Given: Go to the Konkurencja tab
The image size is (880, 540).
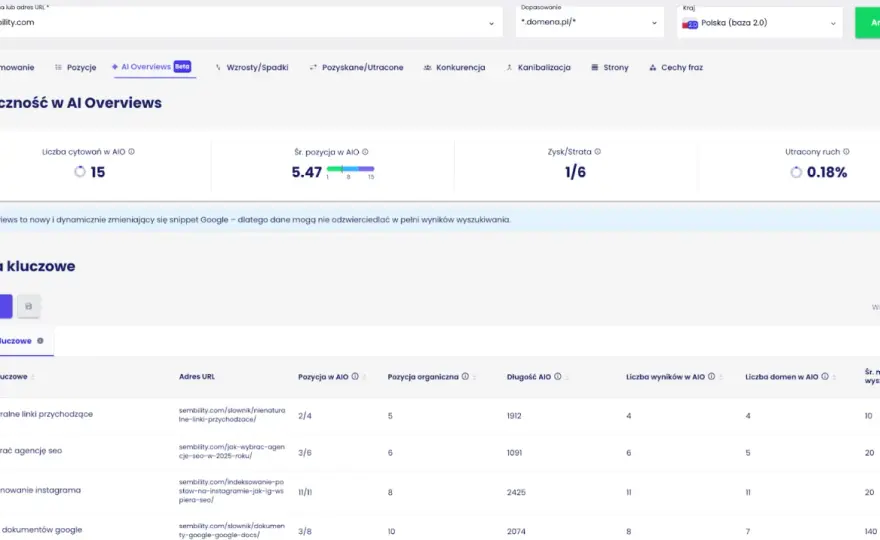Looking at the screenshot, I should (x=455, y=67).
